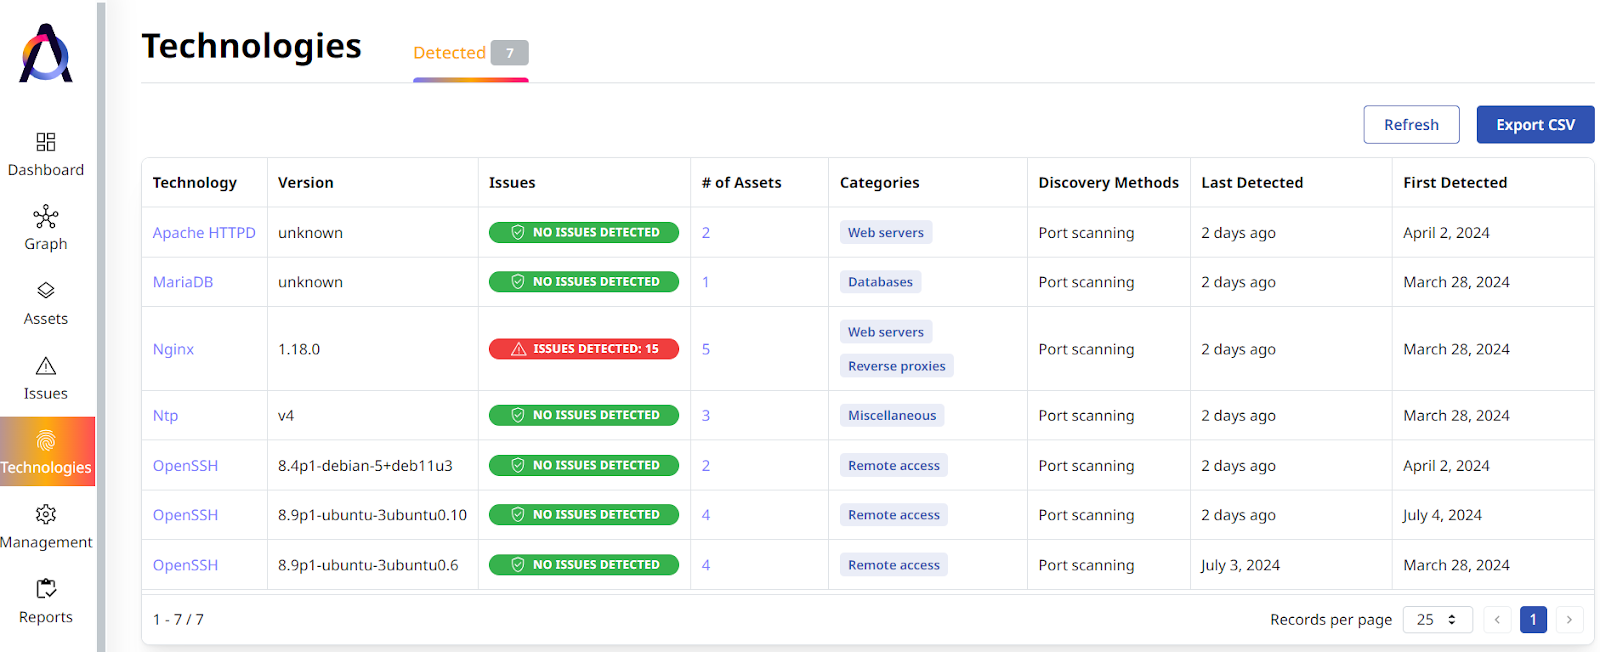The height and width of the screenshot is (652, 1600).
Task: Open the Apache HTTPD technology link
Action: click(204, 233)
